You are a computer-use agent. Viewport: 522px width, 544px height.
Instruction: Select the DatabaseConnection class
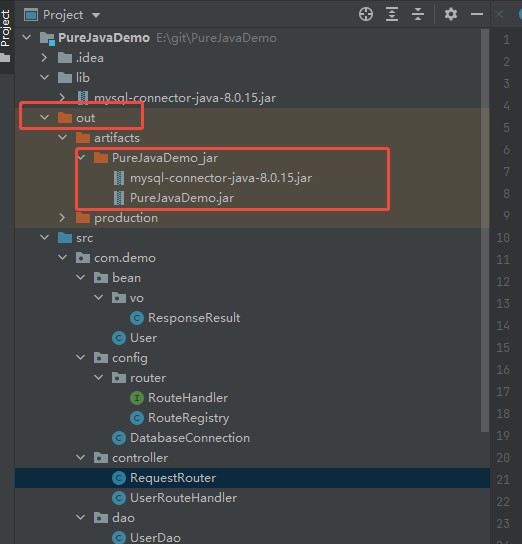[190, 438]
